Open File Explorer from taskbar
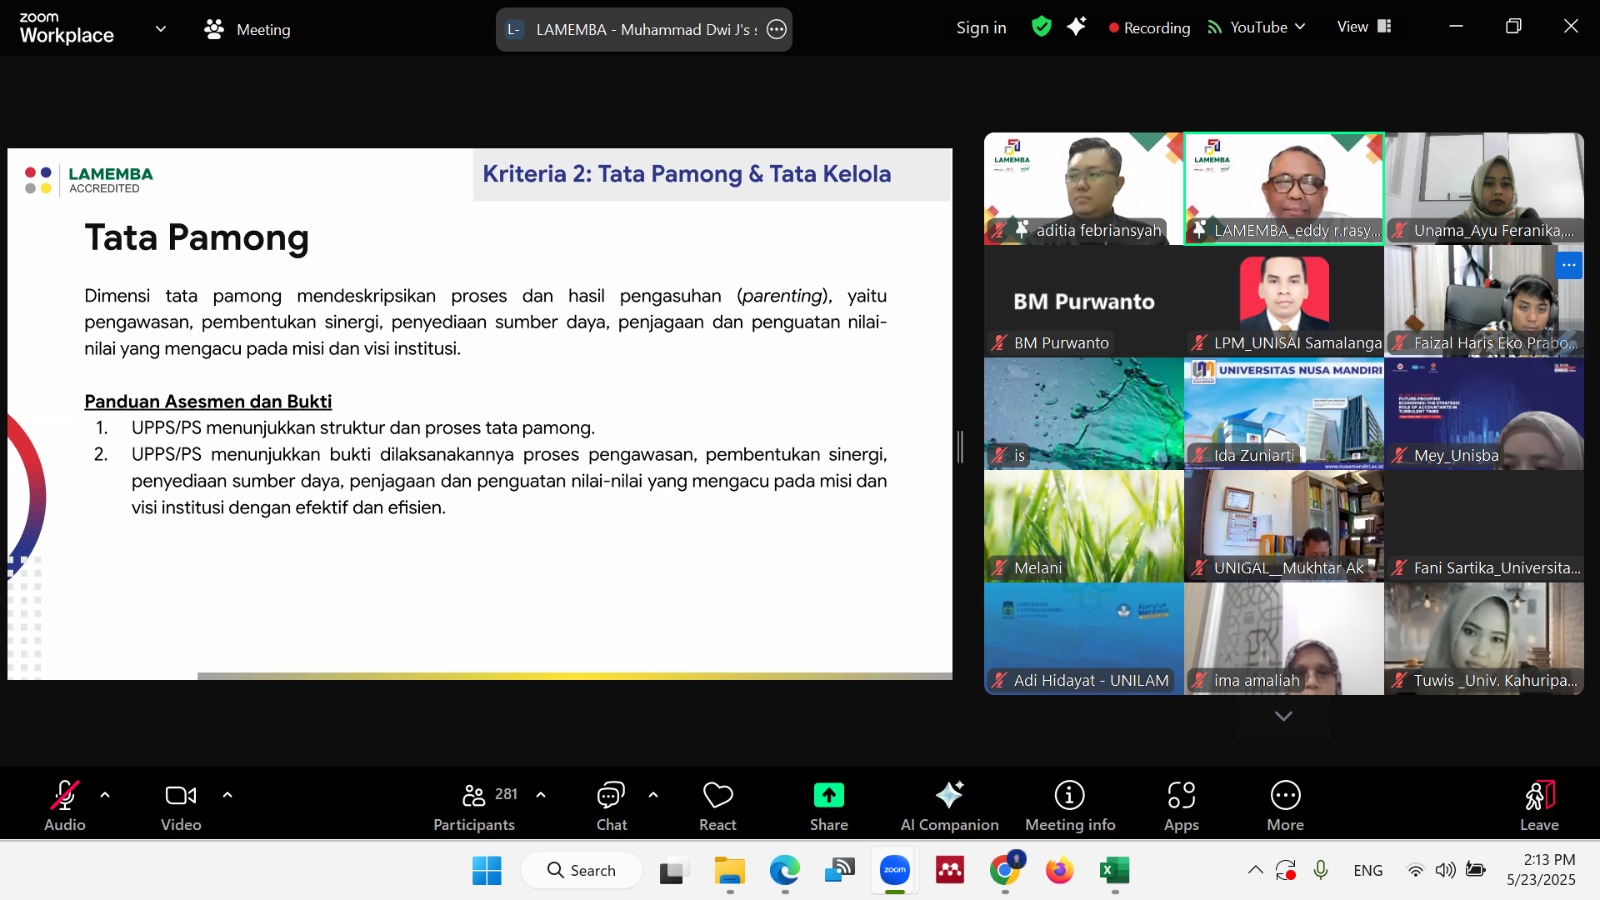 pyautogui.click(x=730, y=871)
